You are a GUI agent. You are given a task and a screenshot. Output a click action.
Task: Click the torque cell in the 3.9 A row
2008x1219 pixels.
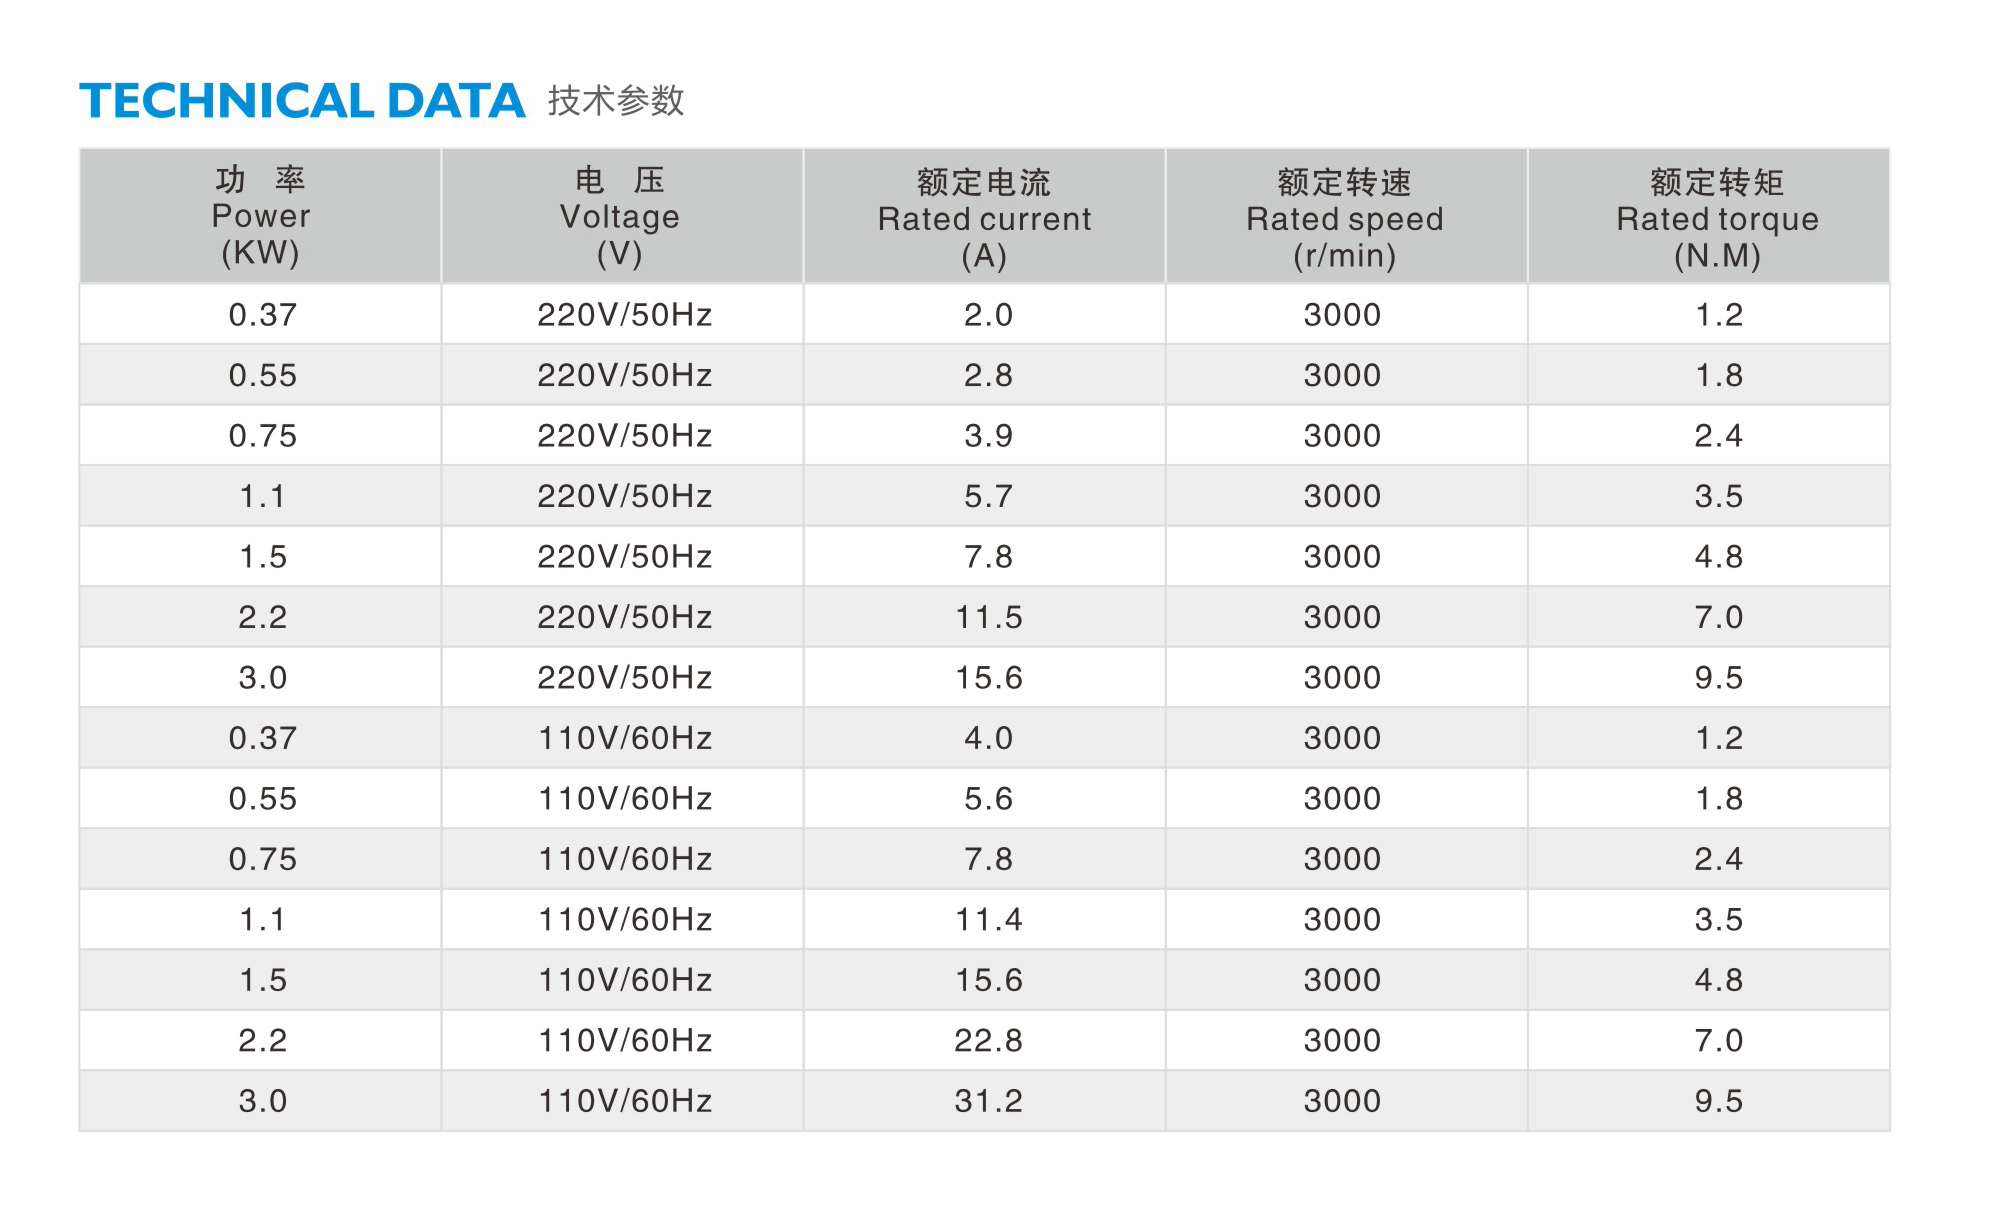pos(1708,435)
